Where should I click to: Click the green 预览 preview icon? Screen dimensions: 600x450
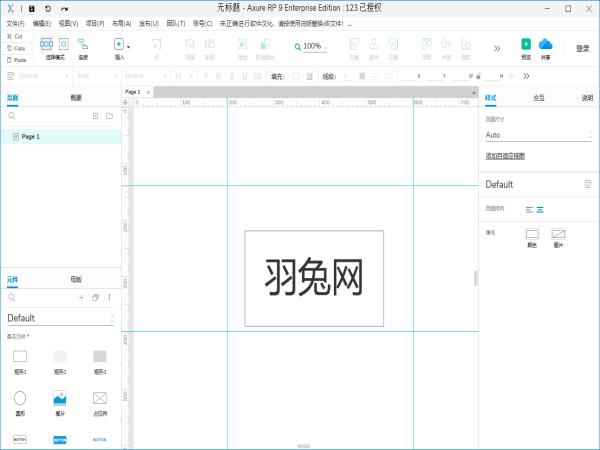tap(526, 44)
